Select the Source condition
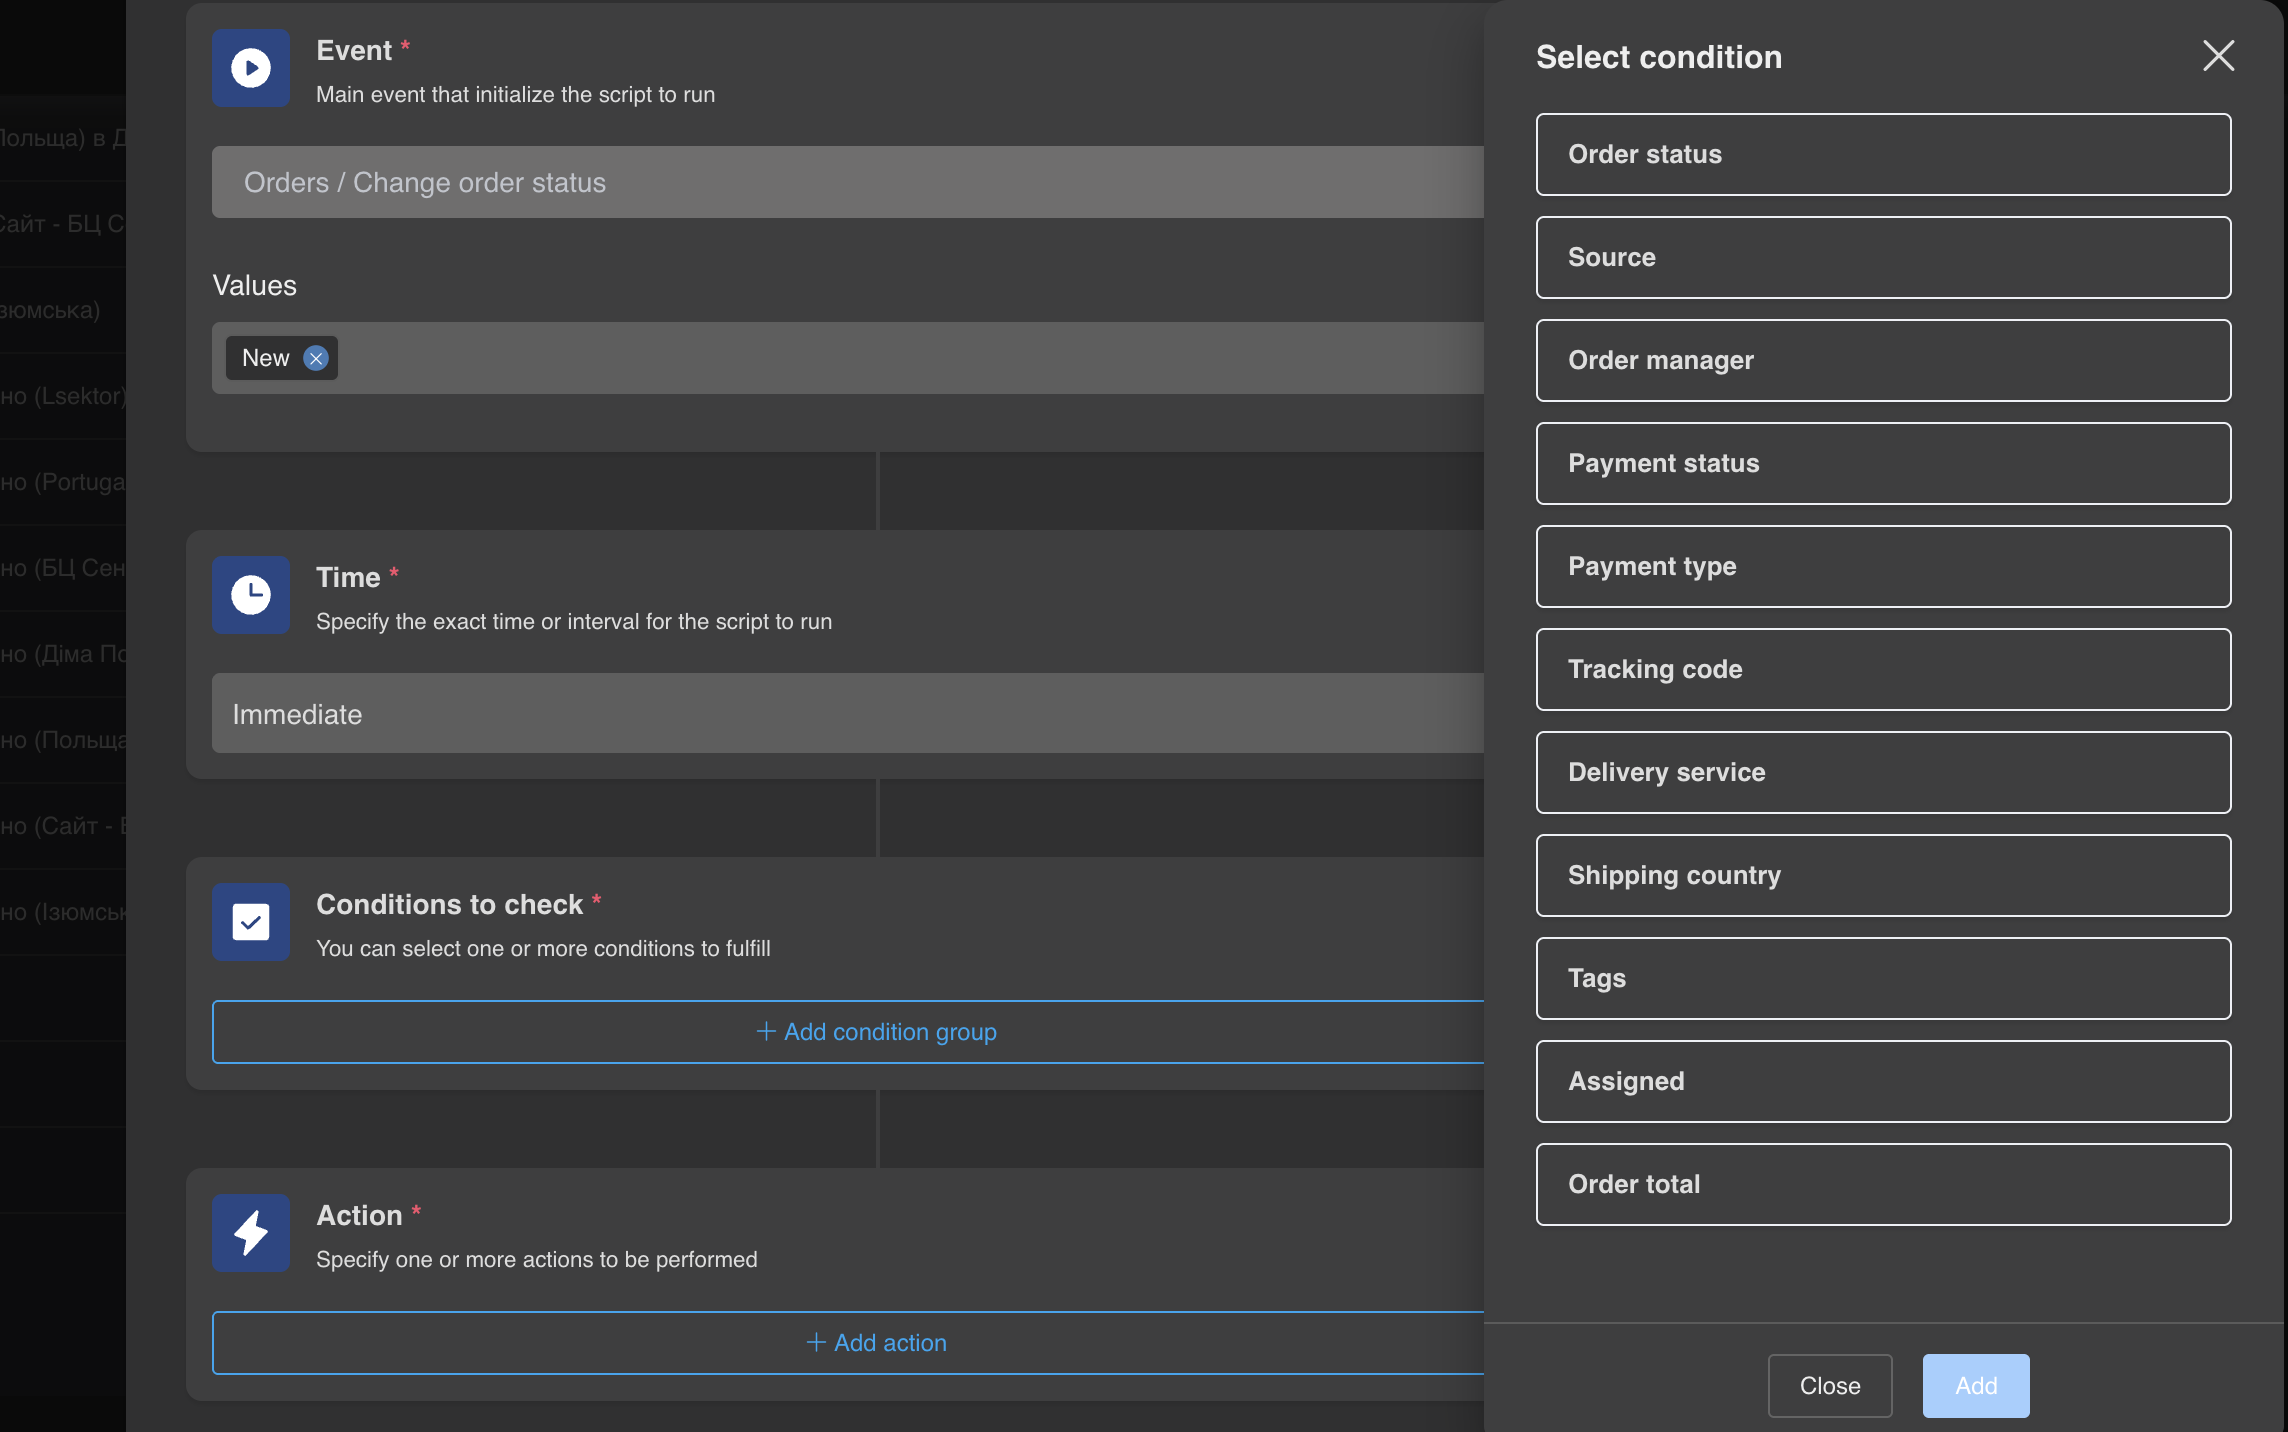The width and height of the screenshot is (2288, 1432). (x=1882, y=257)
